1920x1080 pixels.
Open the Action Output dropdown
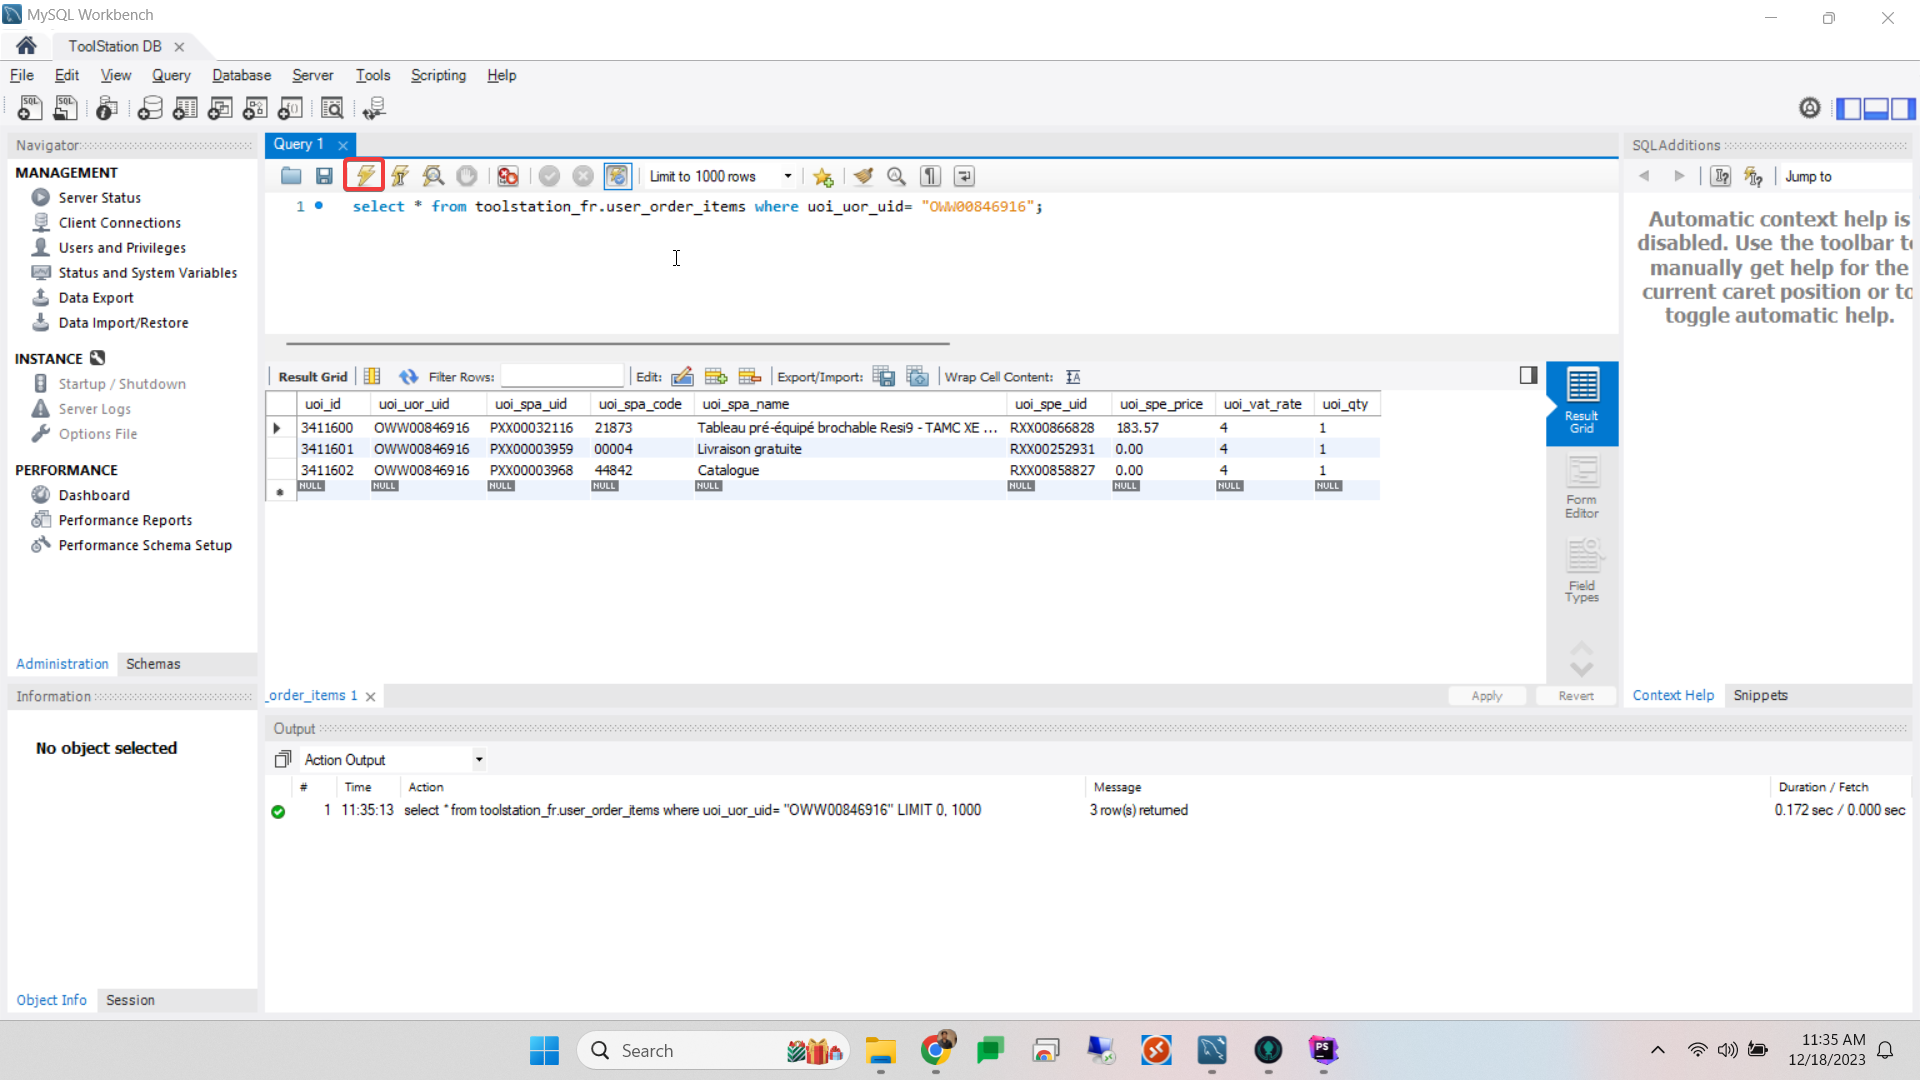[x=479, y=760]
